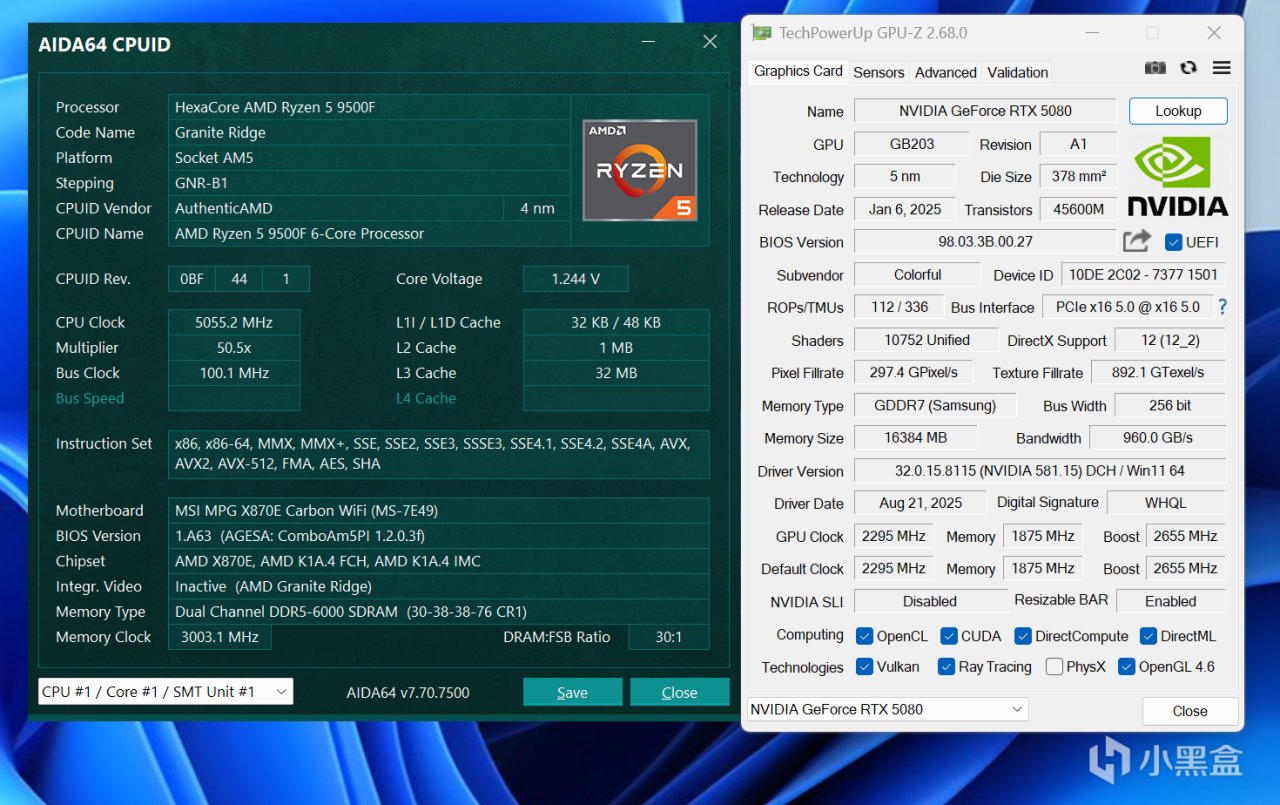
Task: Click the GPU-Z title bar app icon
Action: 762,33
